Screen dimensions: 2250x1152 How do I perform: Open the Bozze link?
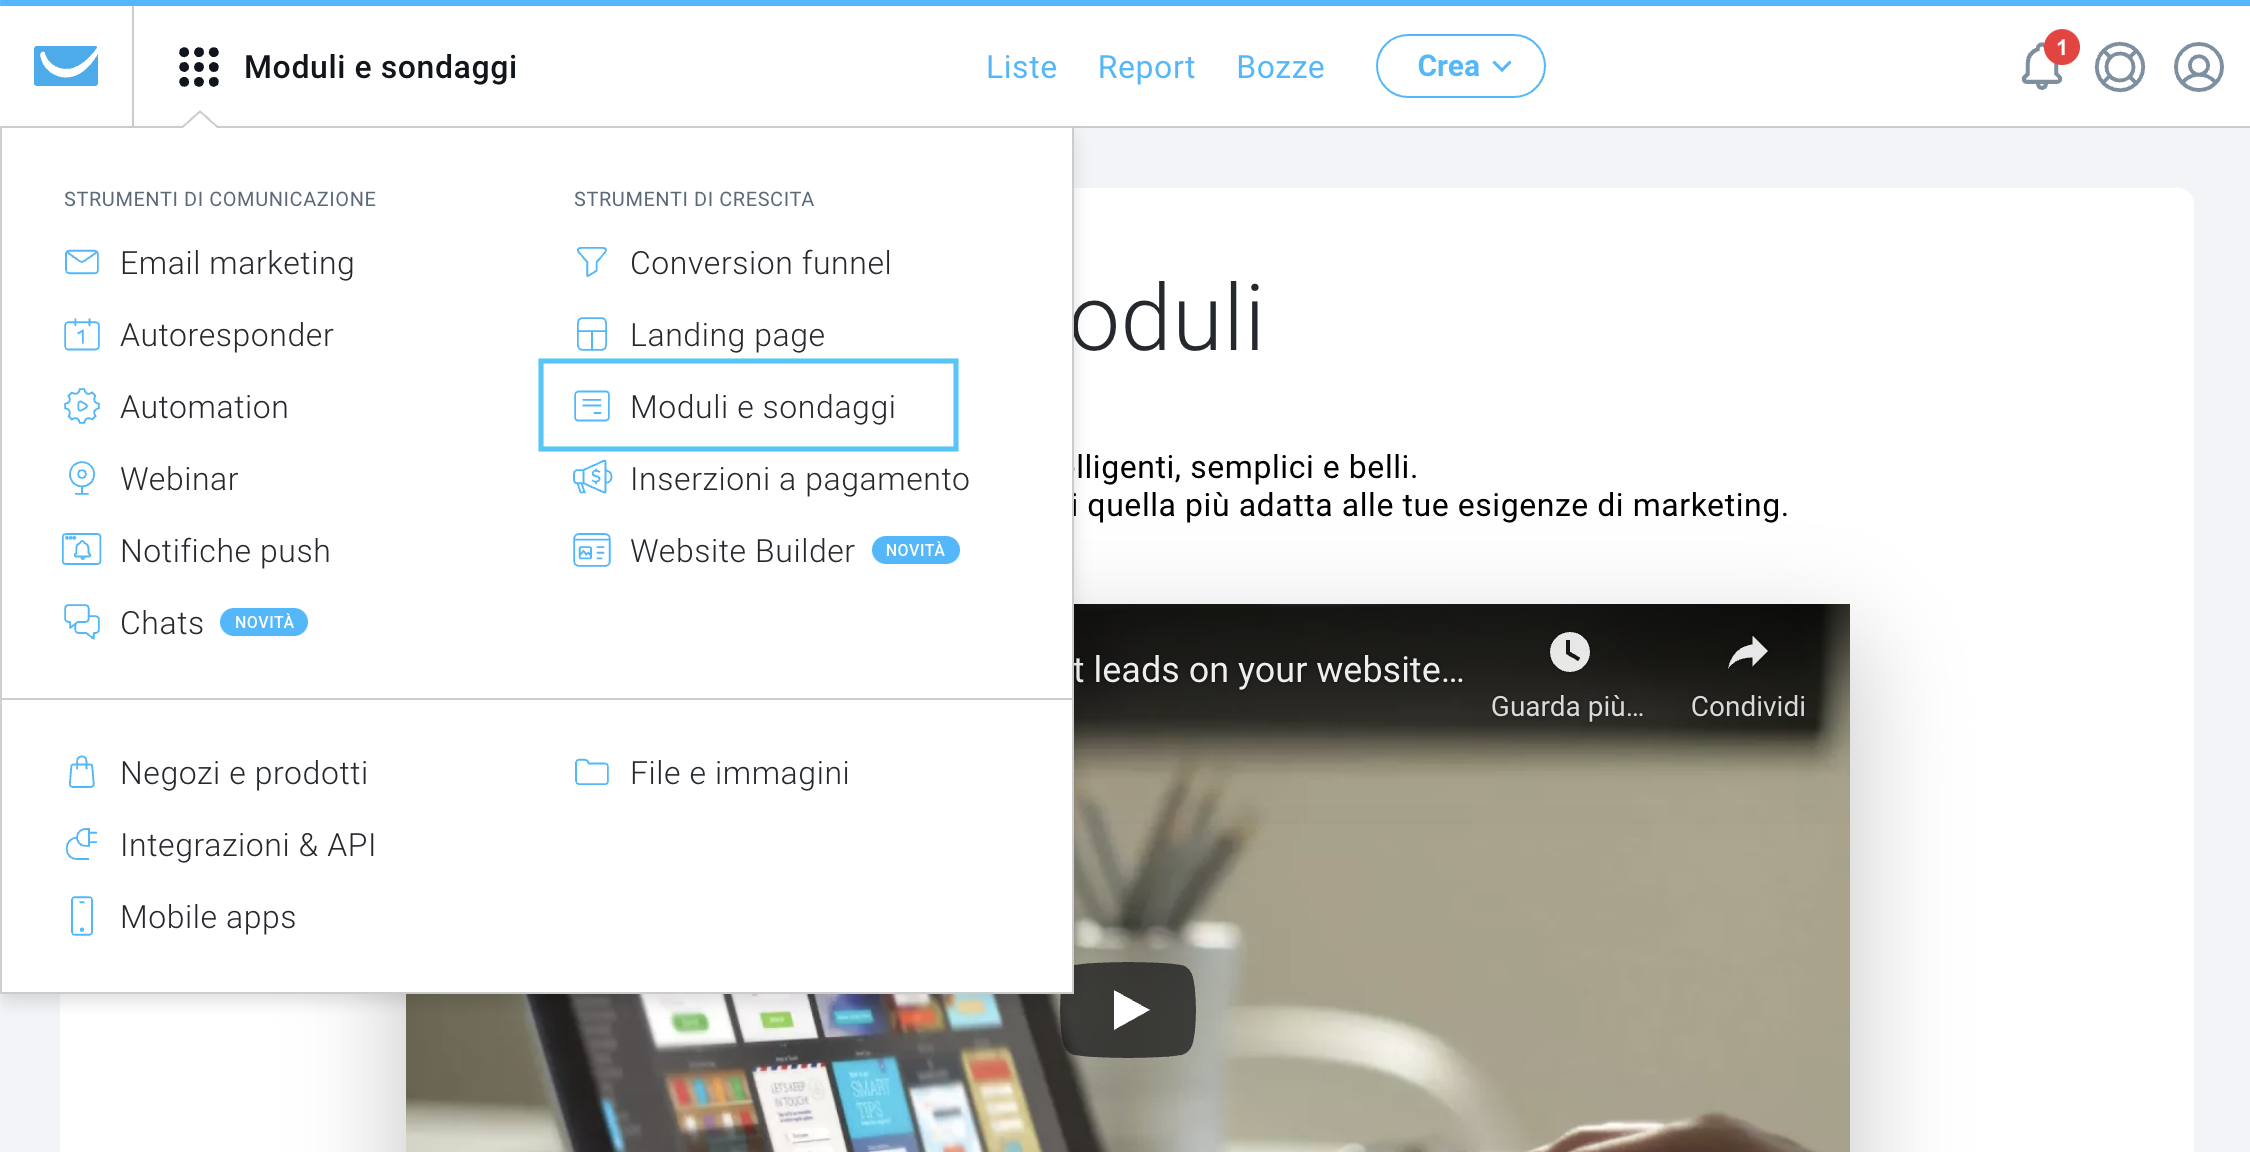coord(1280,67)
